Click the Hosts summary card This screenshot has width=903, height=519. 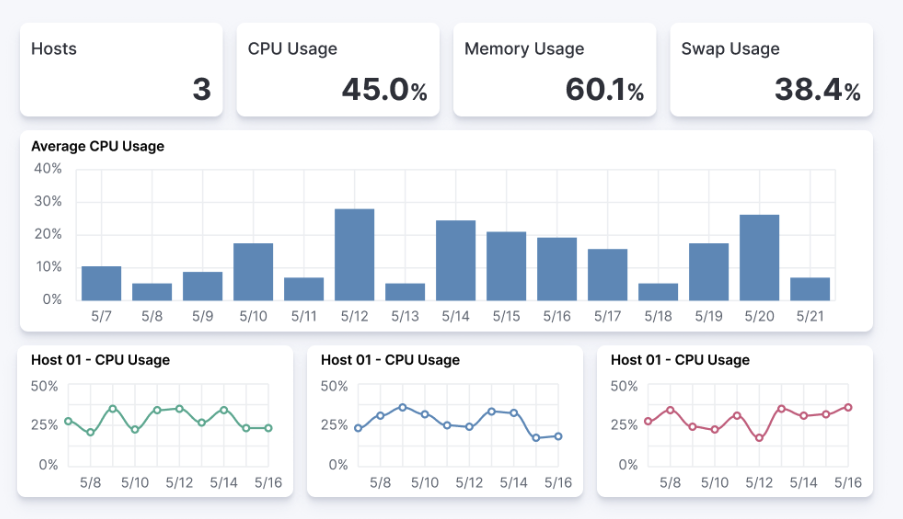click(121, 69)
